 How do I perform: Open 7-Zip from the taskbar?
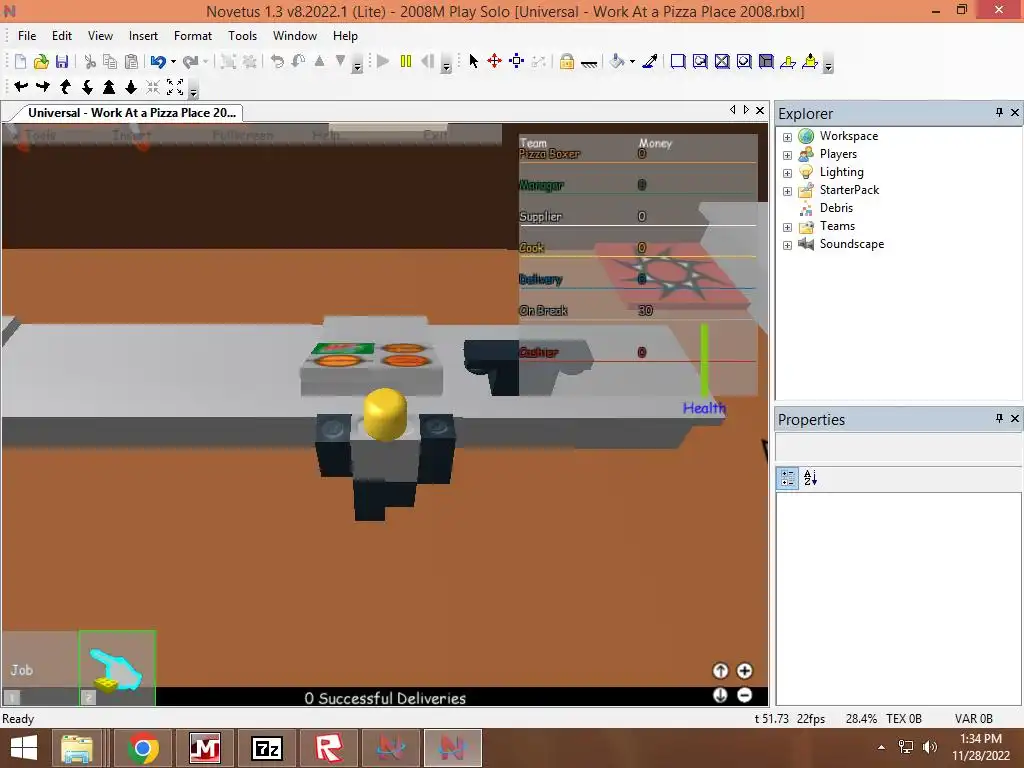(x=266, y=748)
